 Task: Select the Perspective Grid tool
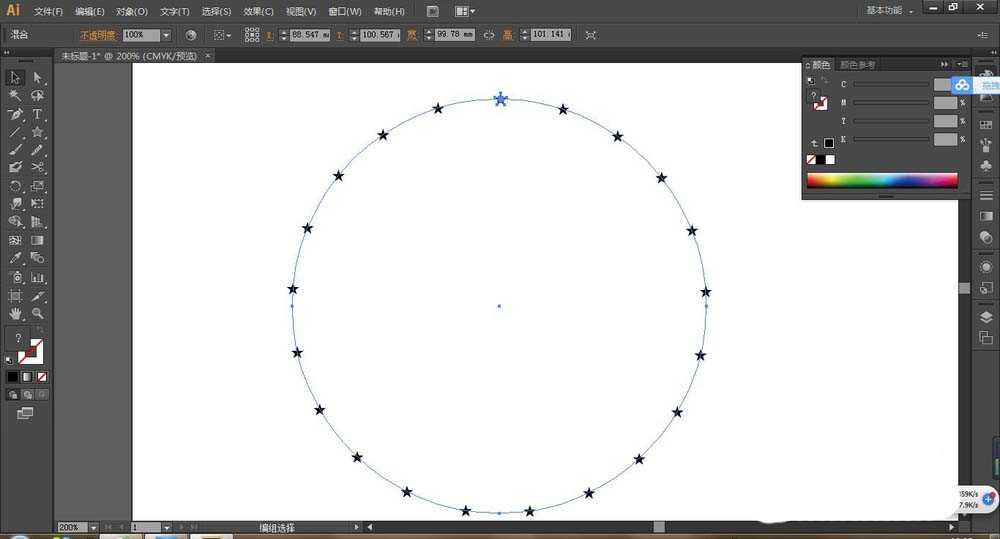(x=38, y=222)
